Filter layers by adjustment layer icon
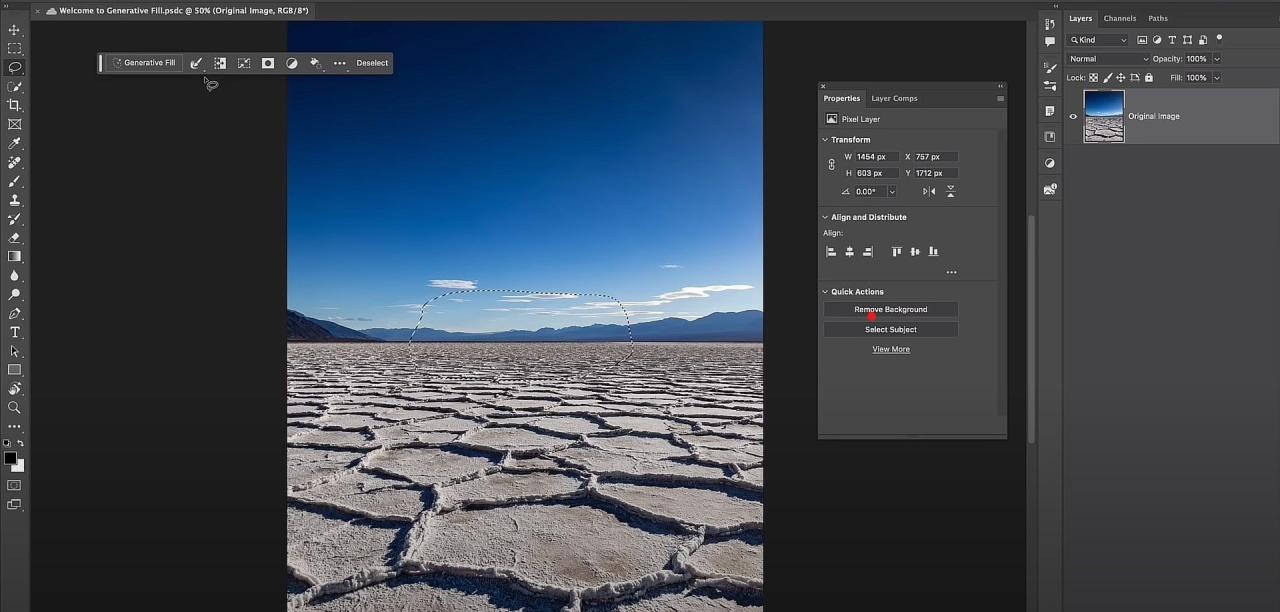Viewport: 1280px width, 612px height. tap(1157, 40)
